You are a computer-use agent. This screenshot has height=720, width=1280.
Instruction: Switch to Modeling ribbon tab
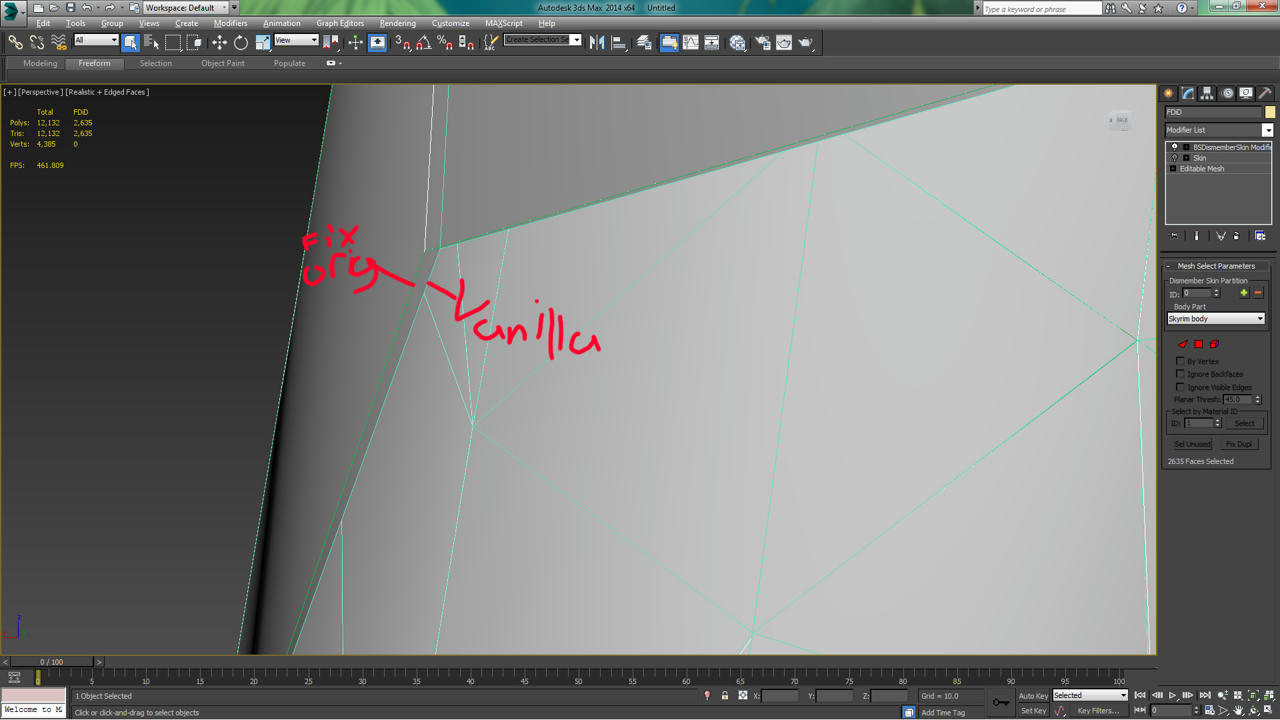(40, 63)
